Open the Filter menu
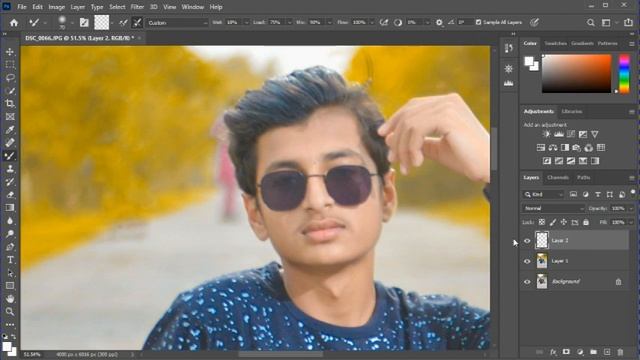Viewport: 640px width, 360px height. click(x=137, y=7)
